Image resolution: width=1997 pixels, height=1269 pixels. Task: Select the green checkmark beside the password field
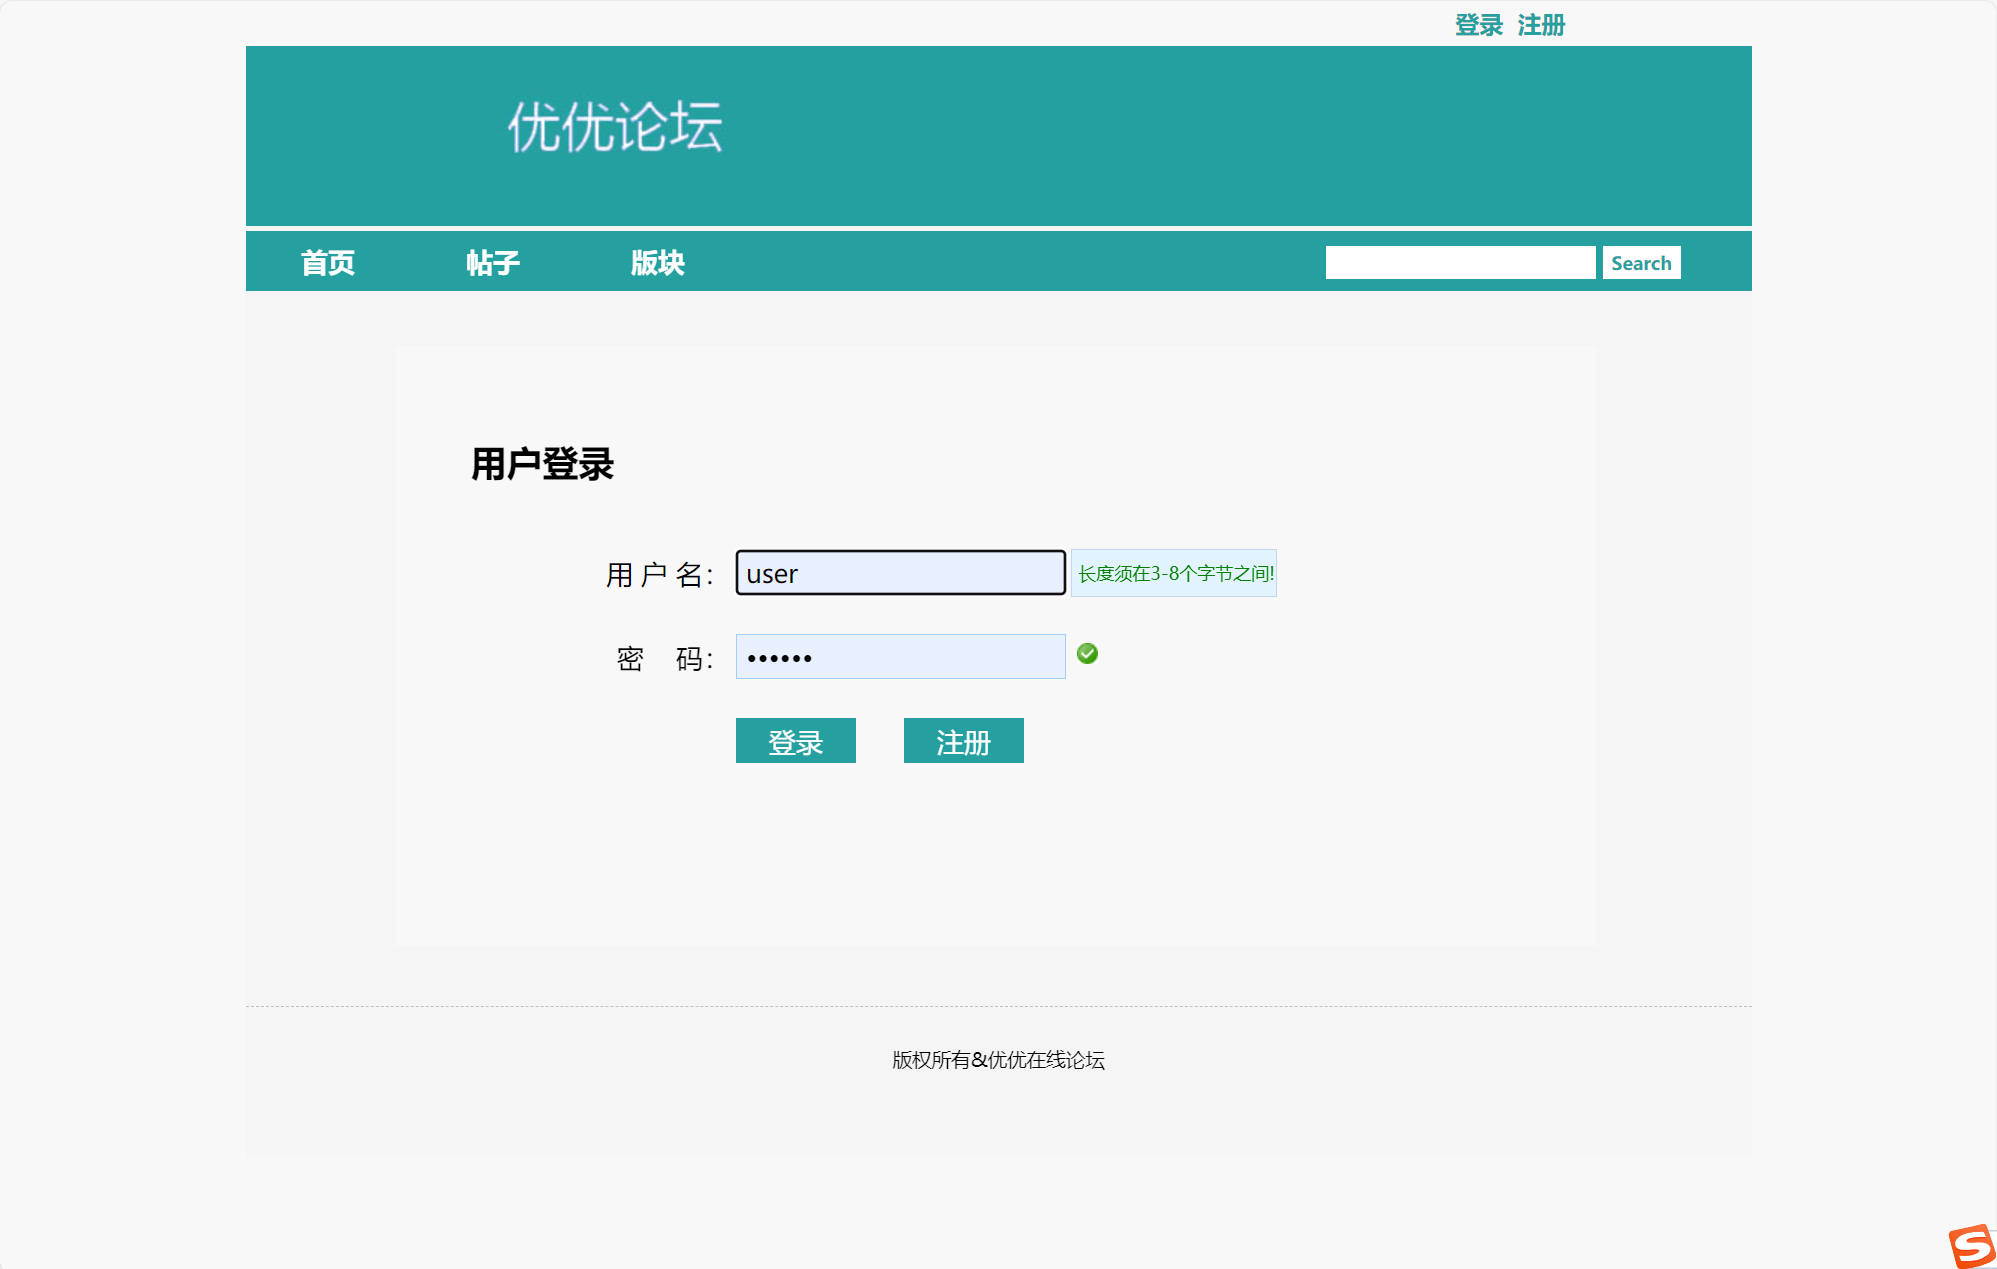click(1089, 654)
